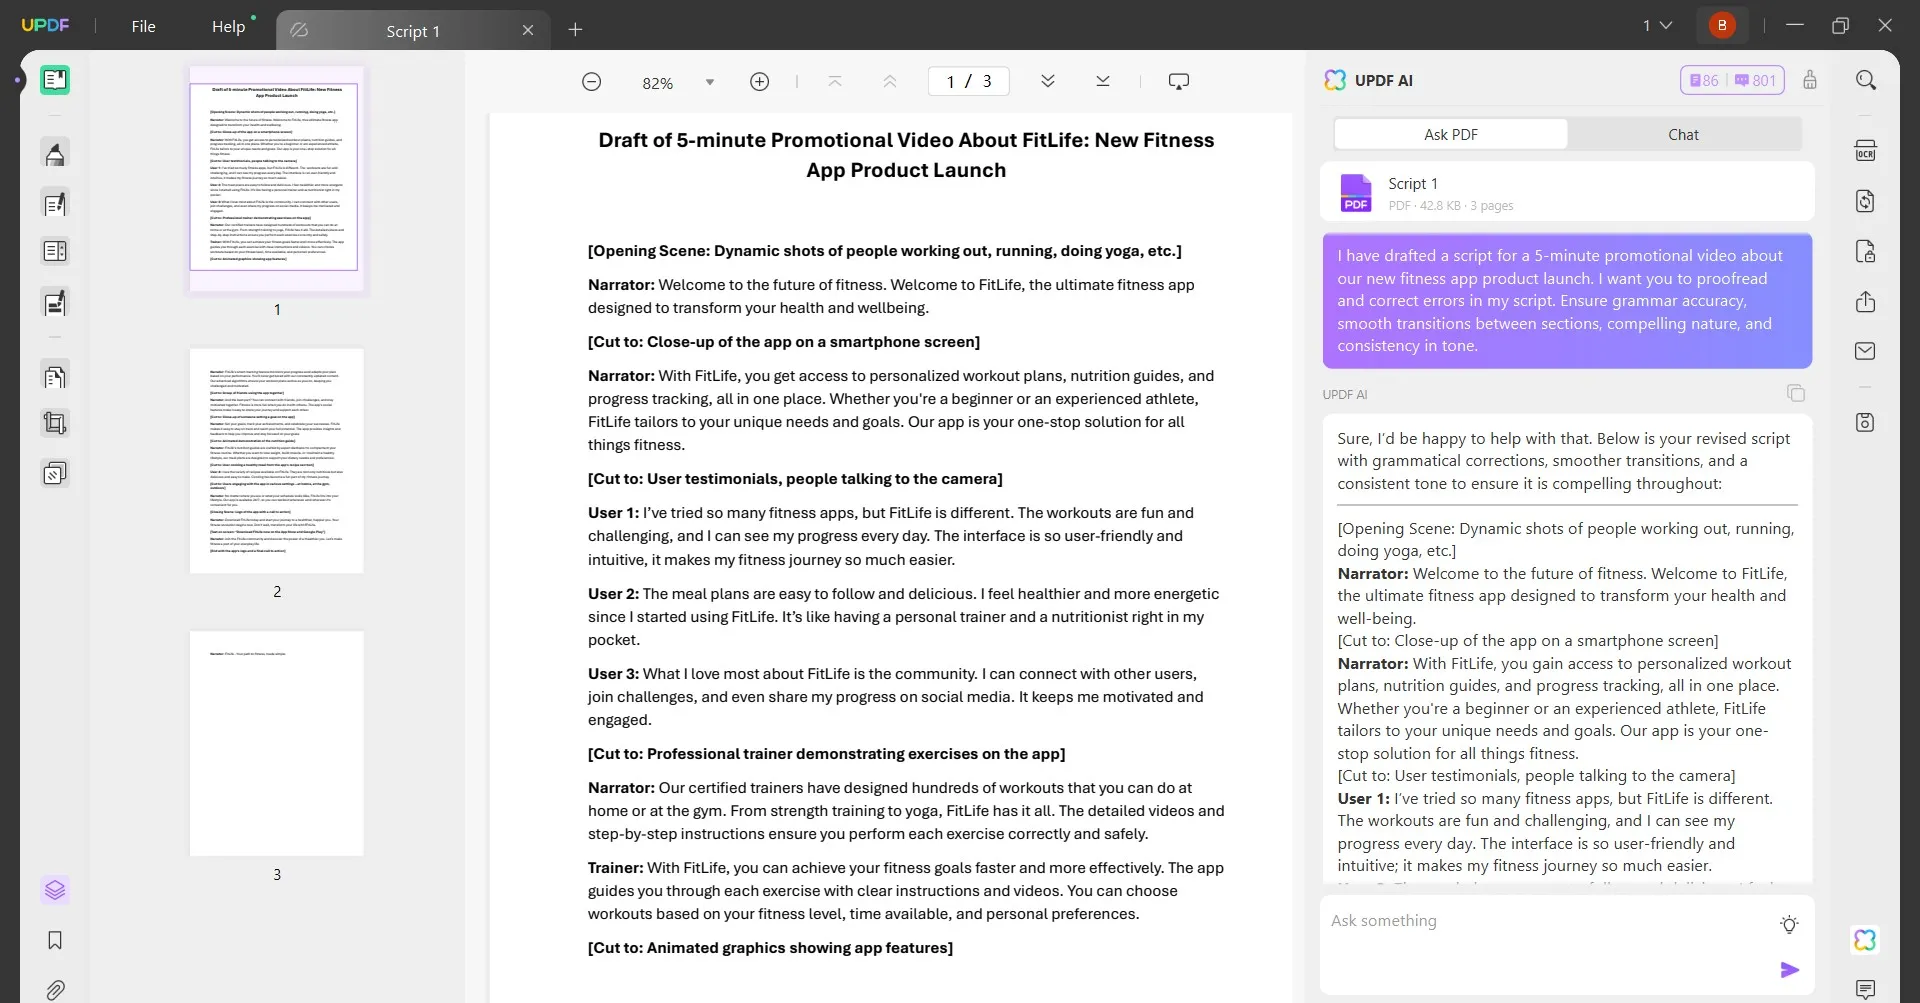Select the highlighter annotation tool in left sidebar
The width and height of the screenshot is (1920, 1003).
click(x=55, y=153)
